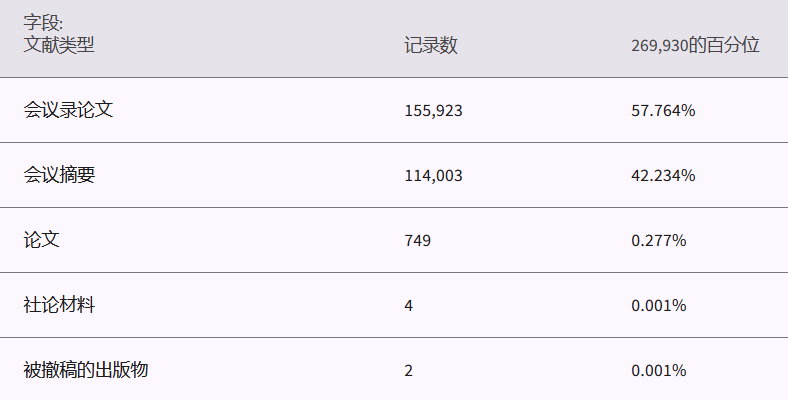Select the 被撤稿的出版物 entry
Image resolution: width=788 pixels, height=400 pixels.
[86, 370]
